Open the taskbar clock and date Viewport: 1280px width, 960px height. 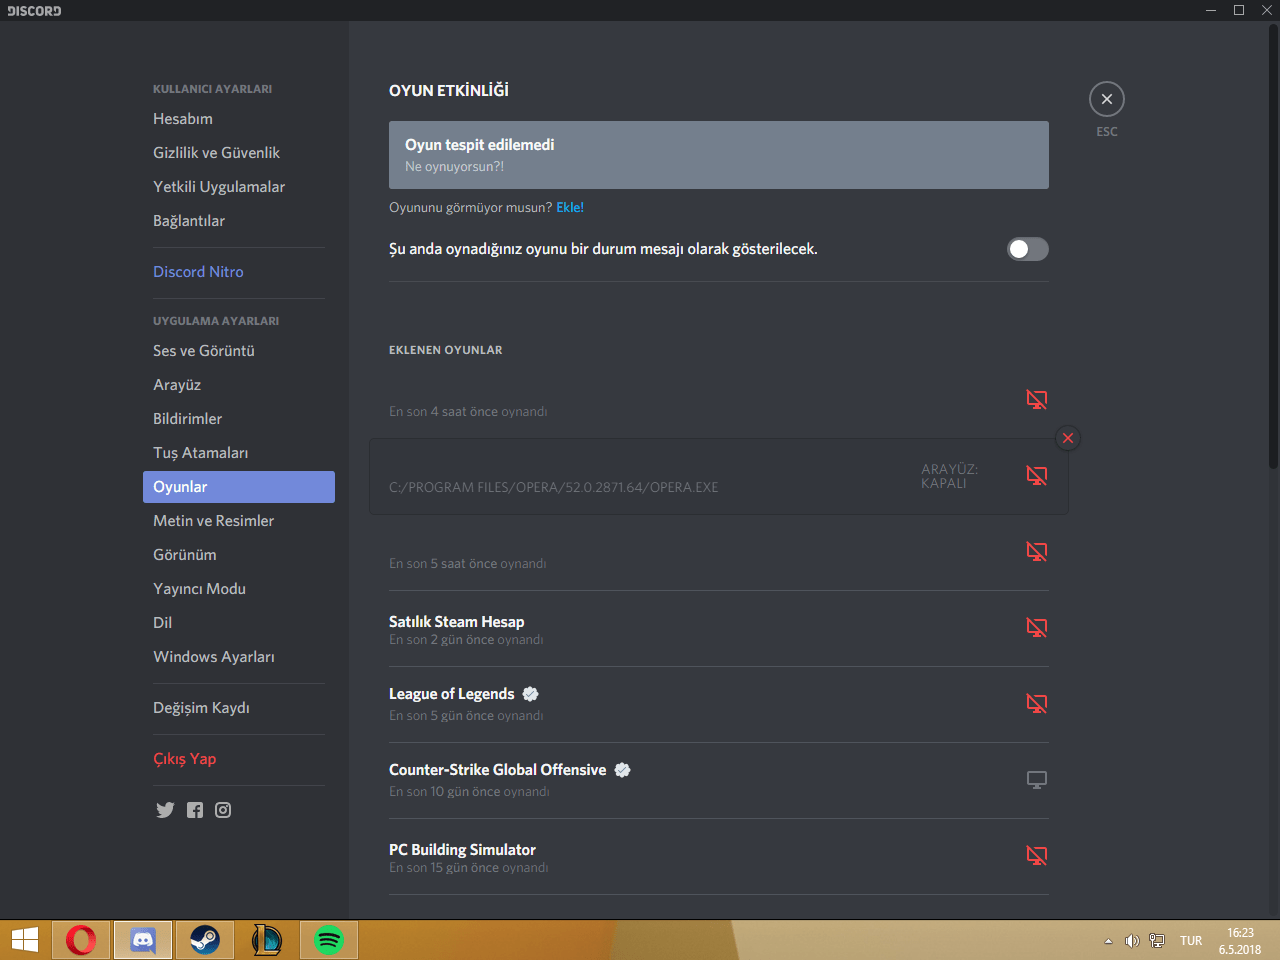click(1240, 941)
